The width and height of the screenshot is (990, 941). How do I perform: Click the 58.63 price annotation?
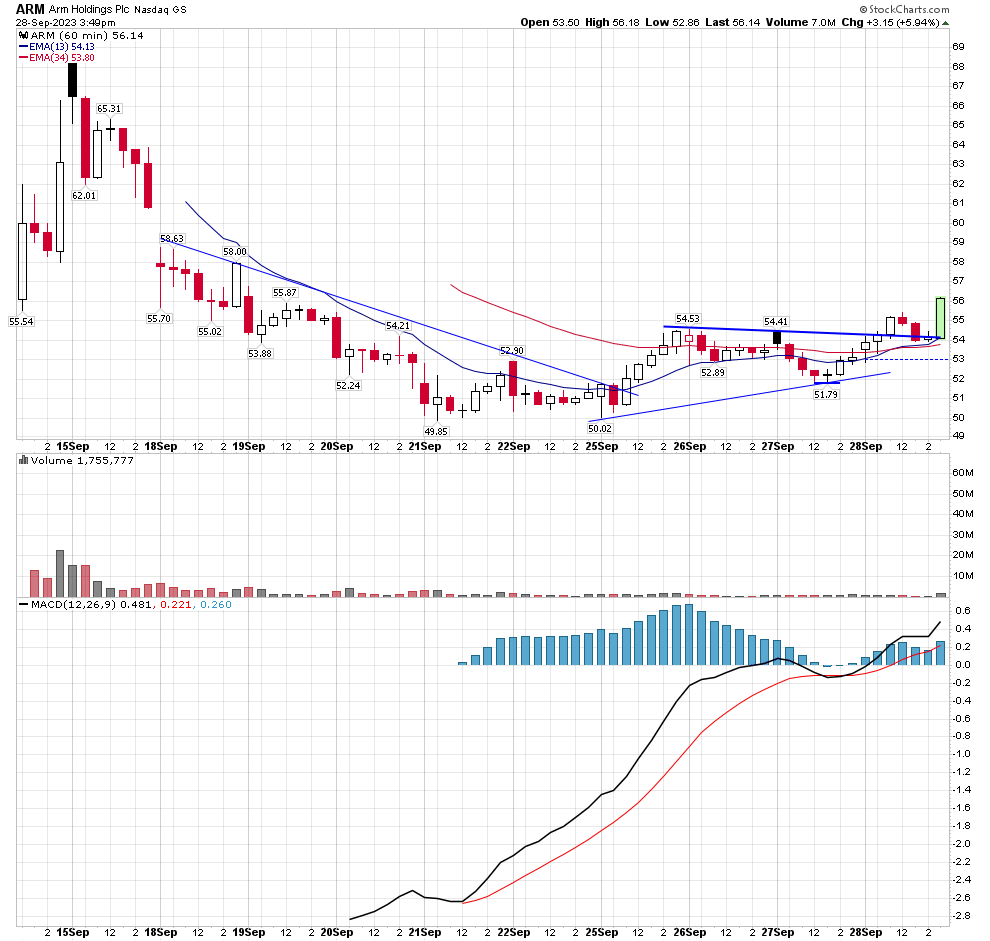click(x=172, y=239)
